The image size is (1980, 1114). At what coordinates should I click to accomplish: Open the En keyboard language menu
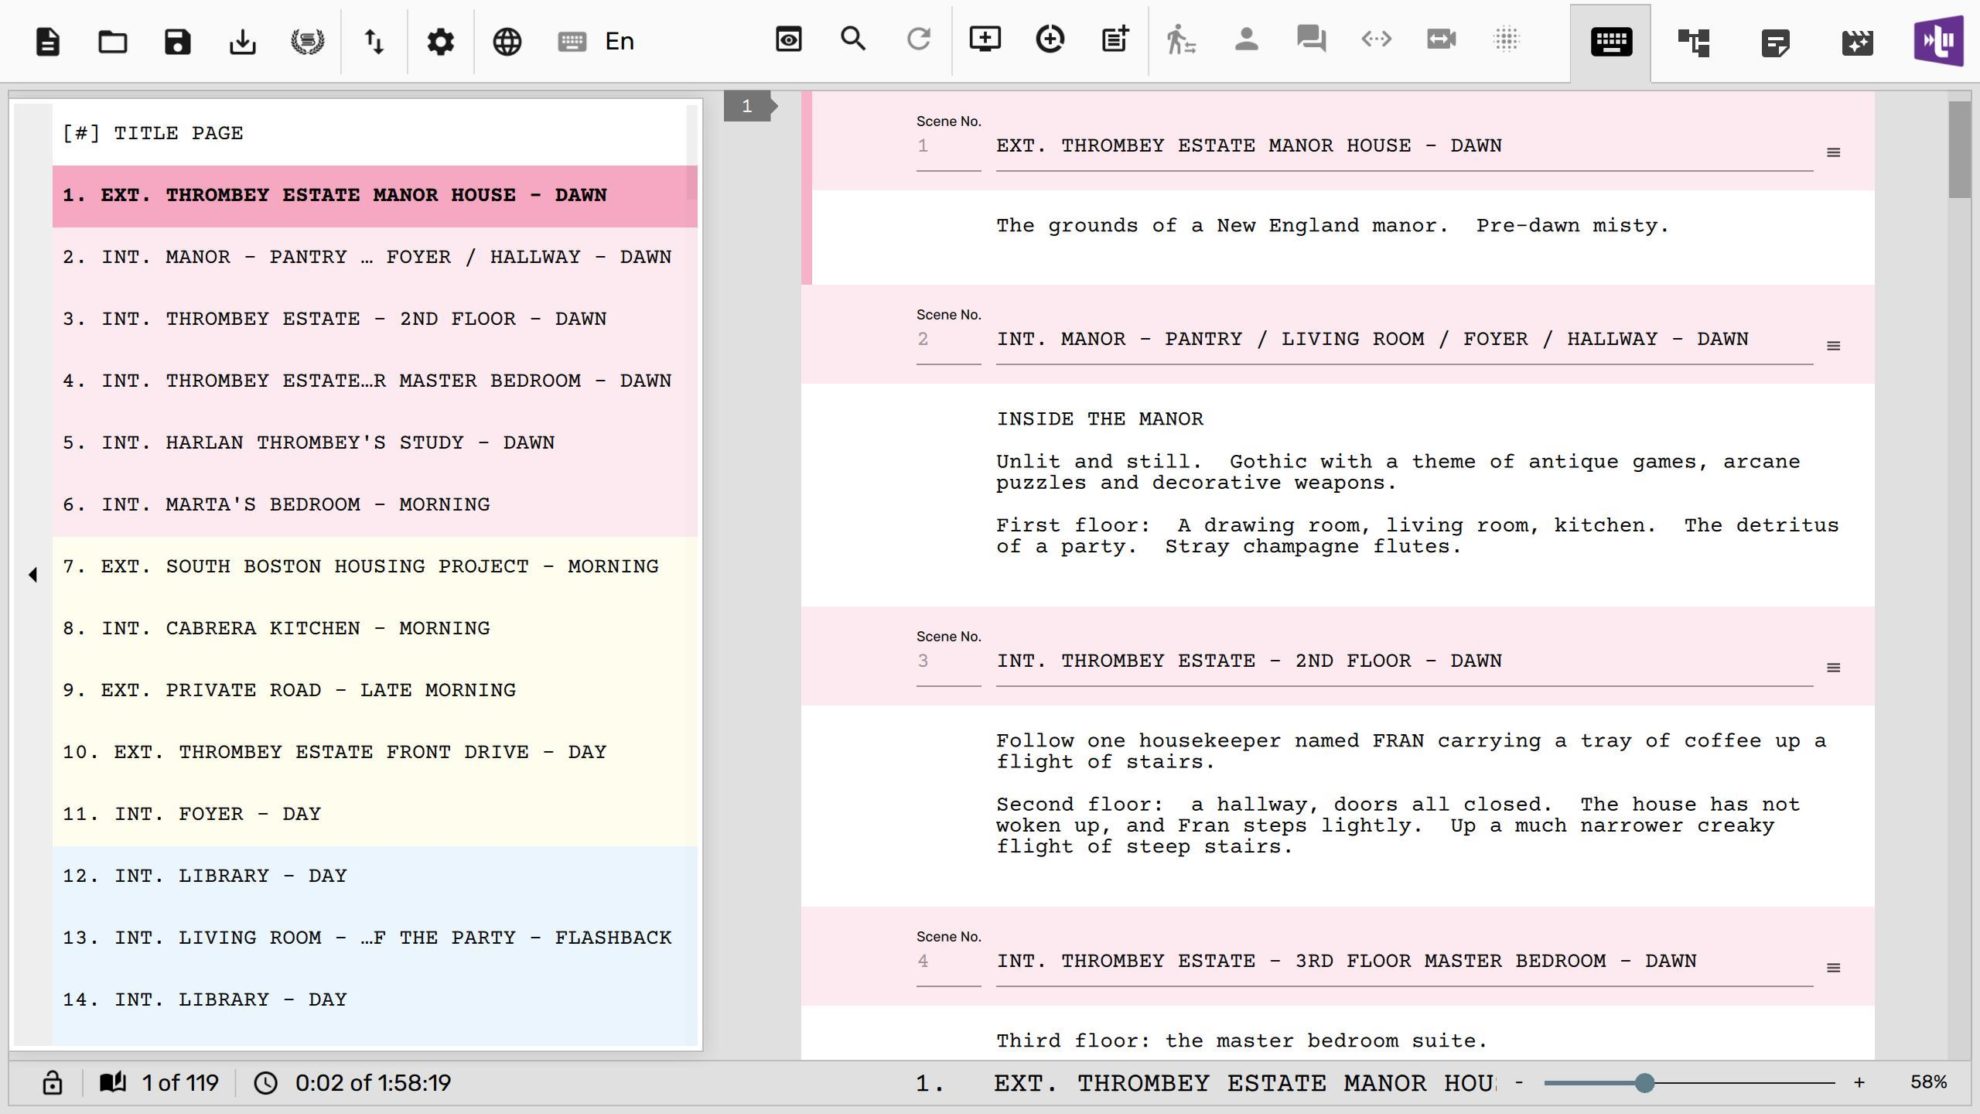point(597,41)
